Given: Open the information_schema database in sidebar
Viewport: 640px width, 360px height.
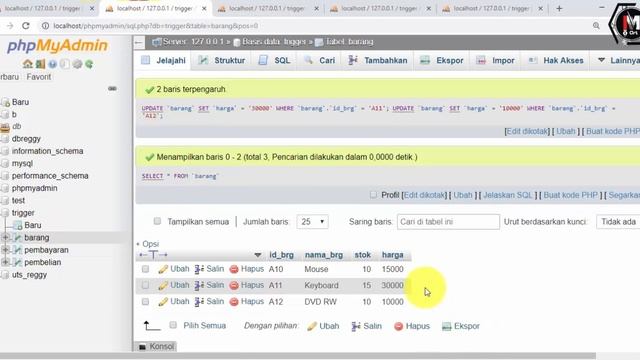Looking at the screenshot, I should coord(47,151).
